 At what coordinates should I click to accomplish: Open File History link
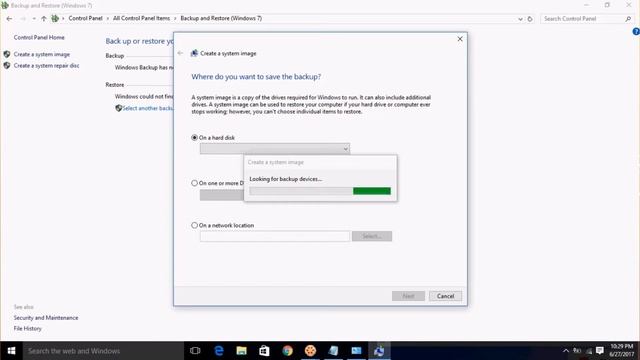27,328
